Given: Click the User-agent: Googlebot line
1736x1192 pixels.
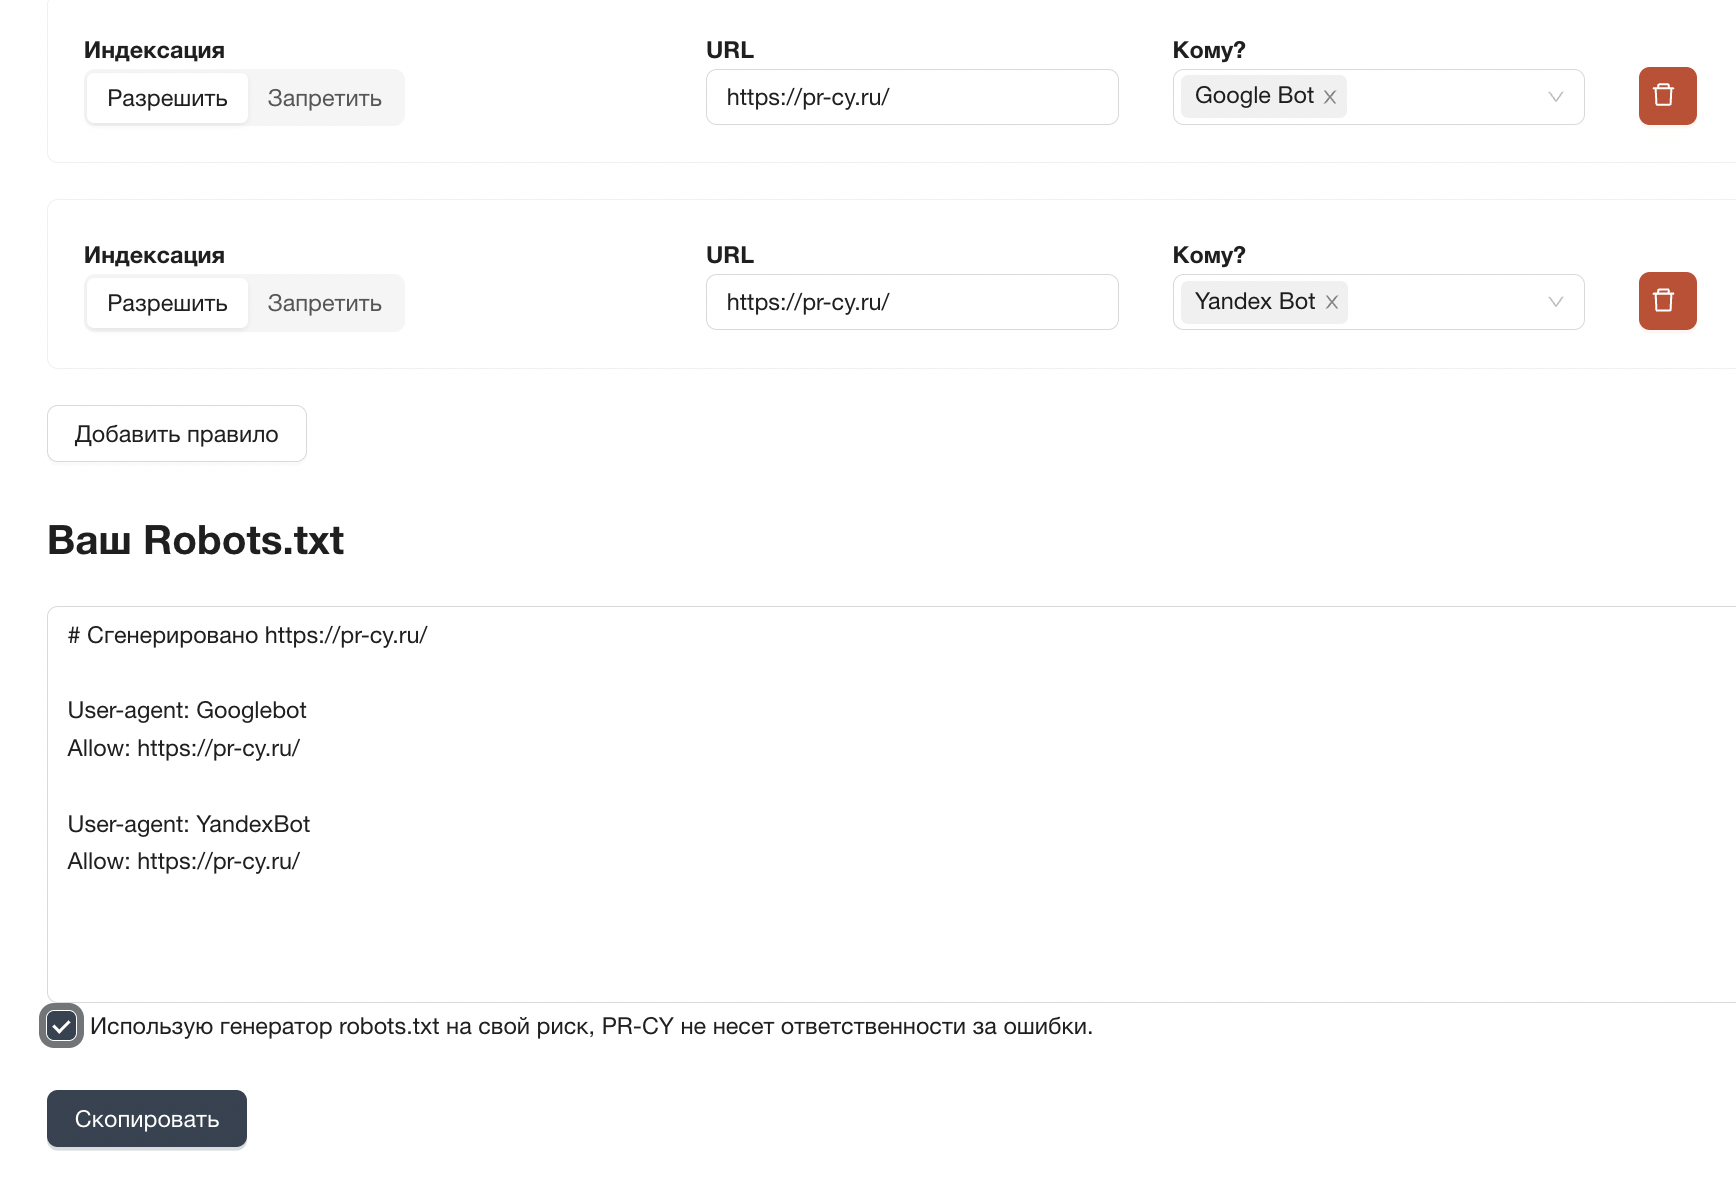Looking at the screenshot, I should (x=187, y=710).
